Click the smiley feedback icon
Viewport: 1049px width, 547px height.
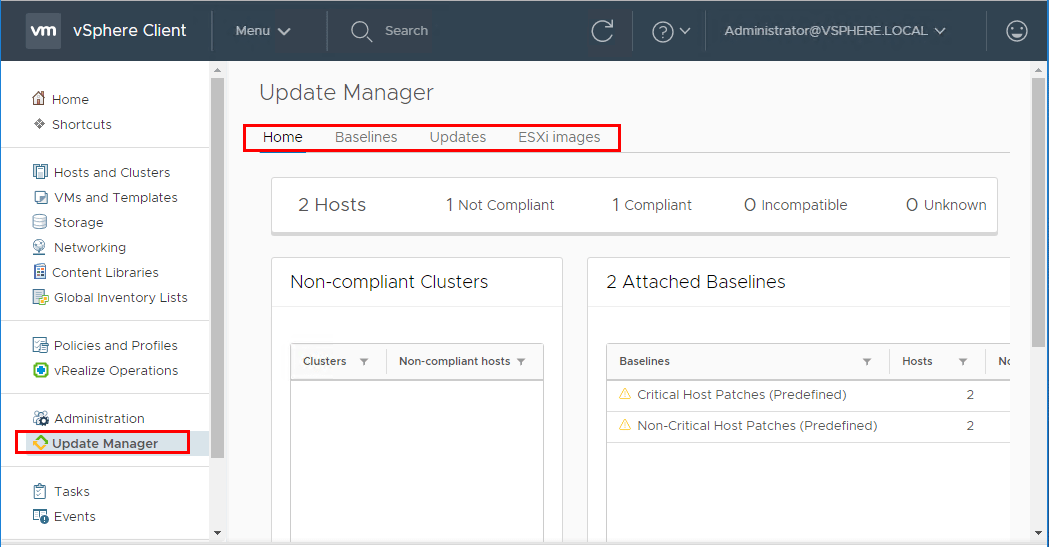[x=1016, y=31]
